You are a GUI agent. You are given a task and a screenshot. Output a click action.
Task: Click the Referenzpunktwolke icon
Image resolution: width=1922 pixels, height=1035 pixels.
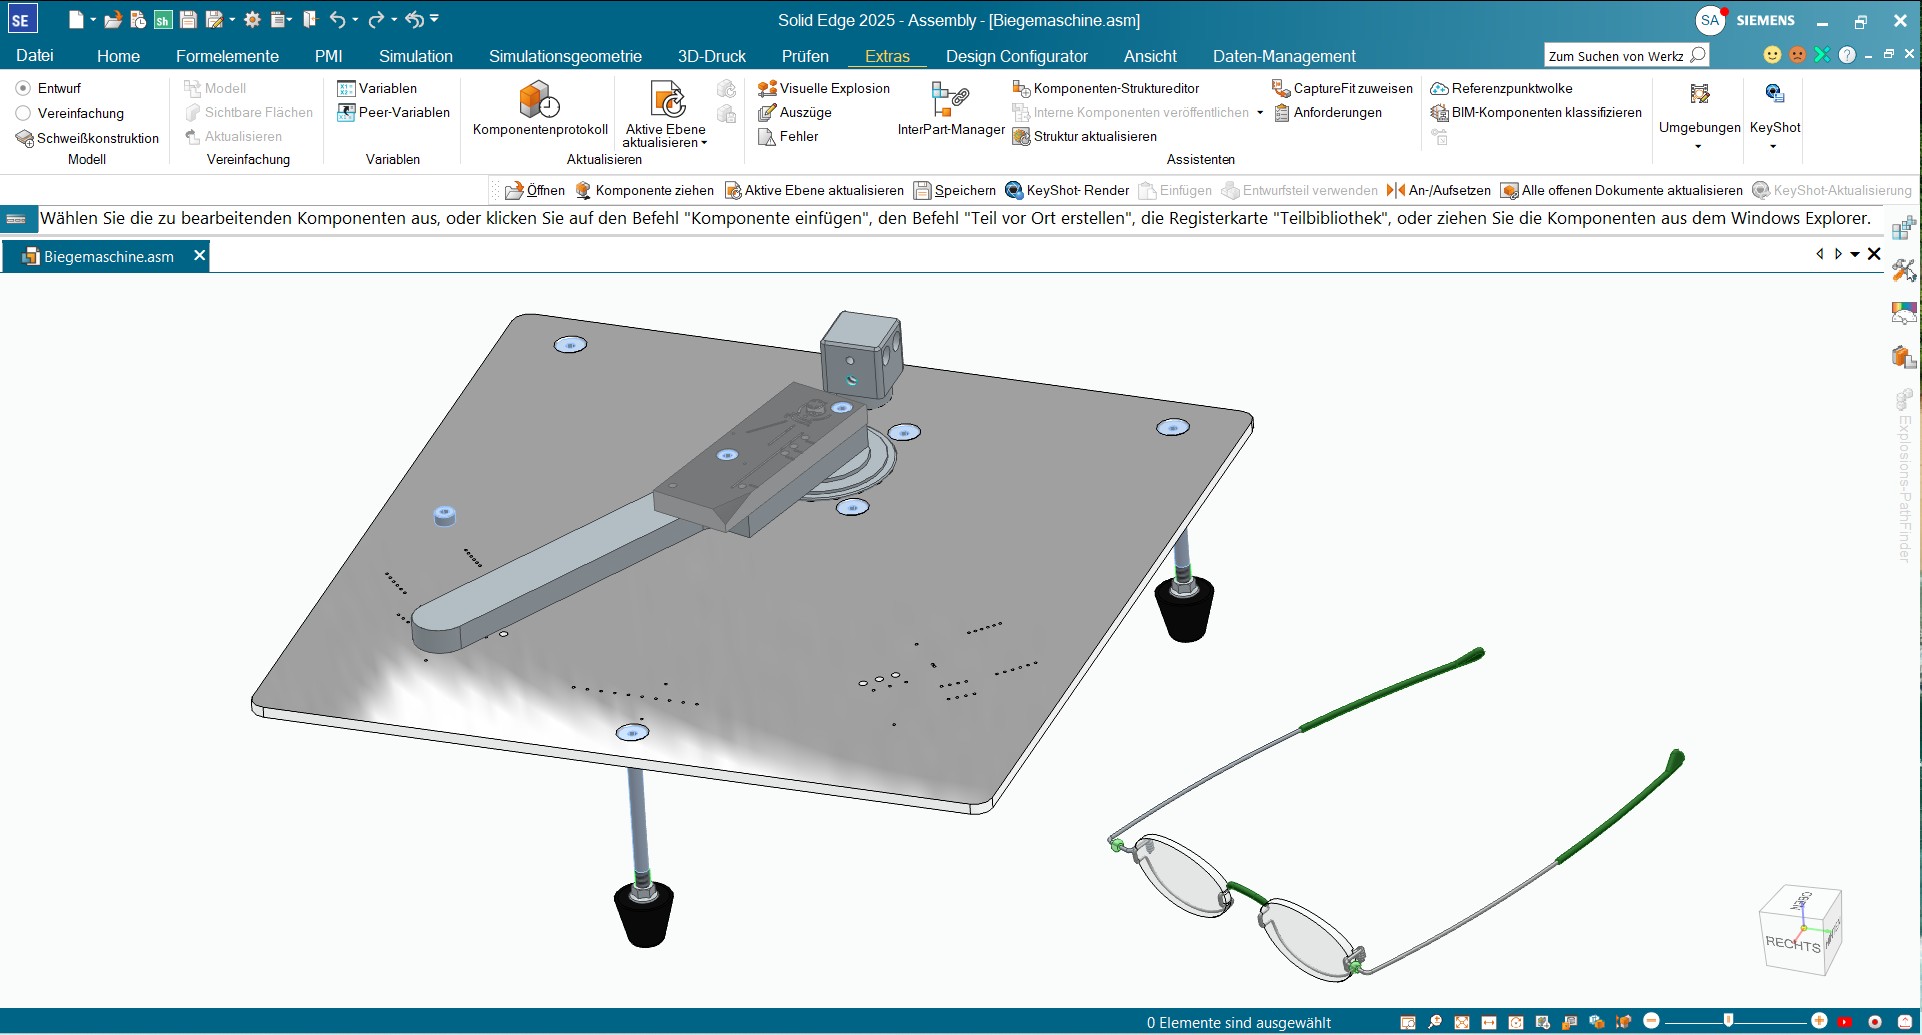click(x=1440, y=88)
